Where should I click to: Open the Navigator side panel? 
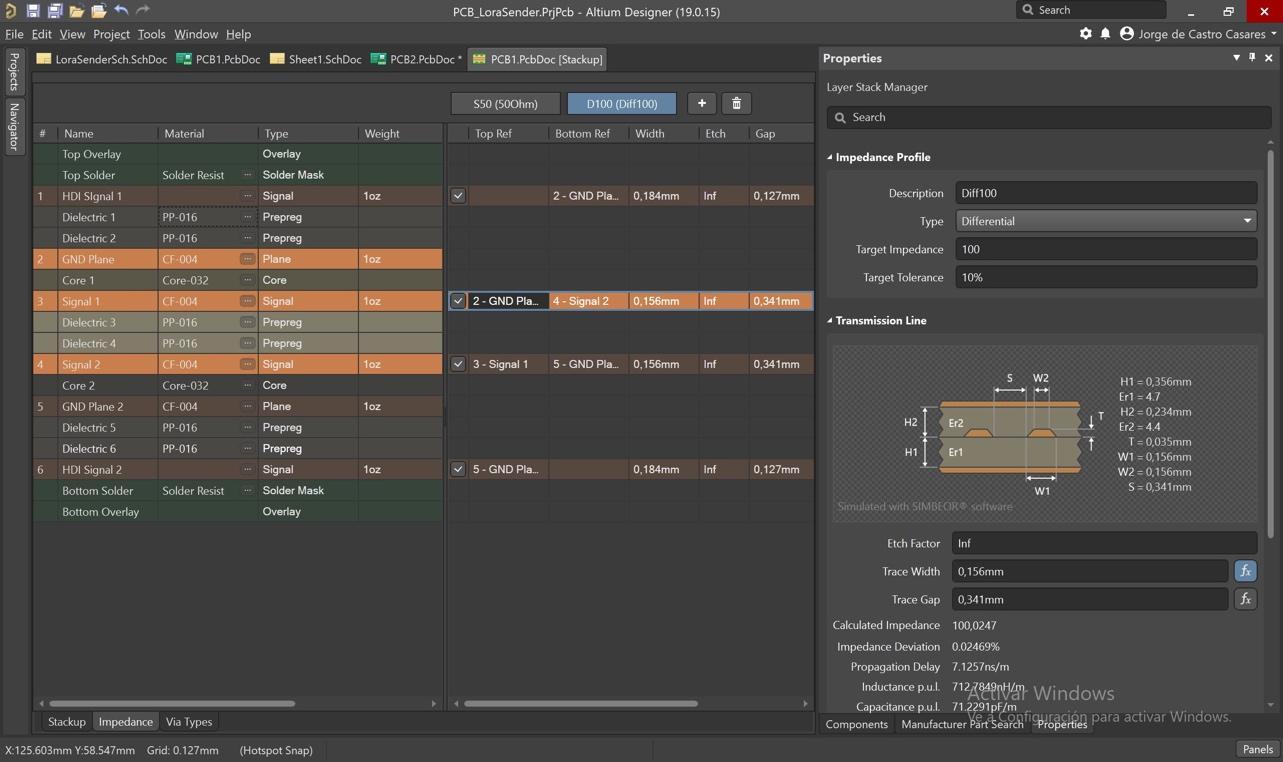click(x=14, y=127)
